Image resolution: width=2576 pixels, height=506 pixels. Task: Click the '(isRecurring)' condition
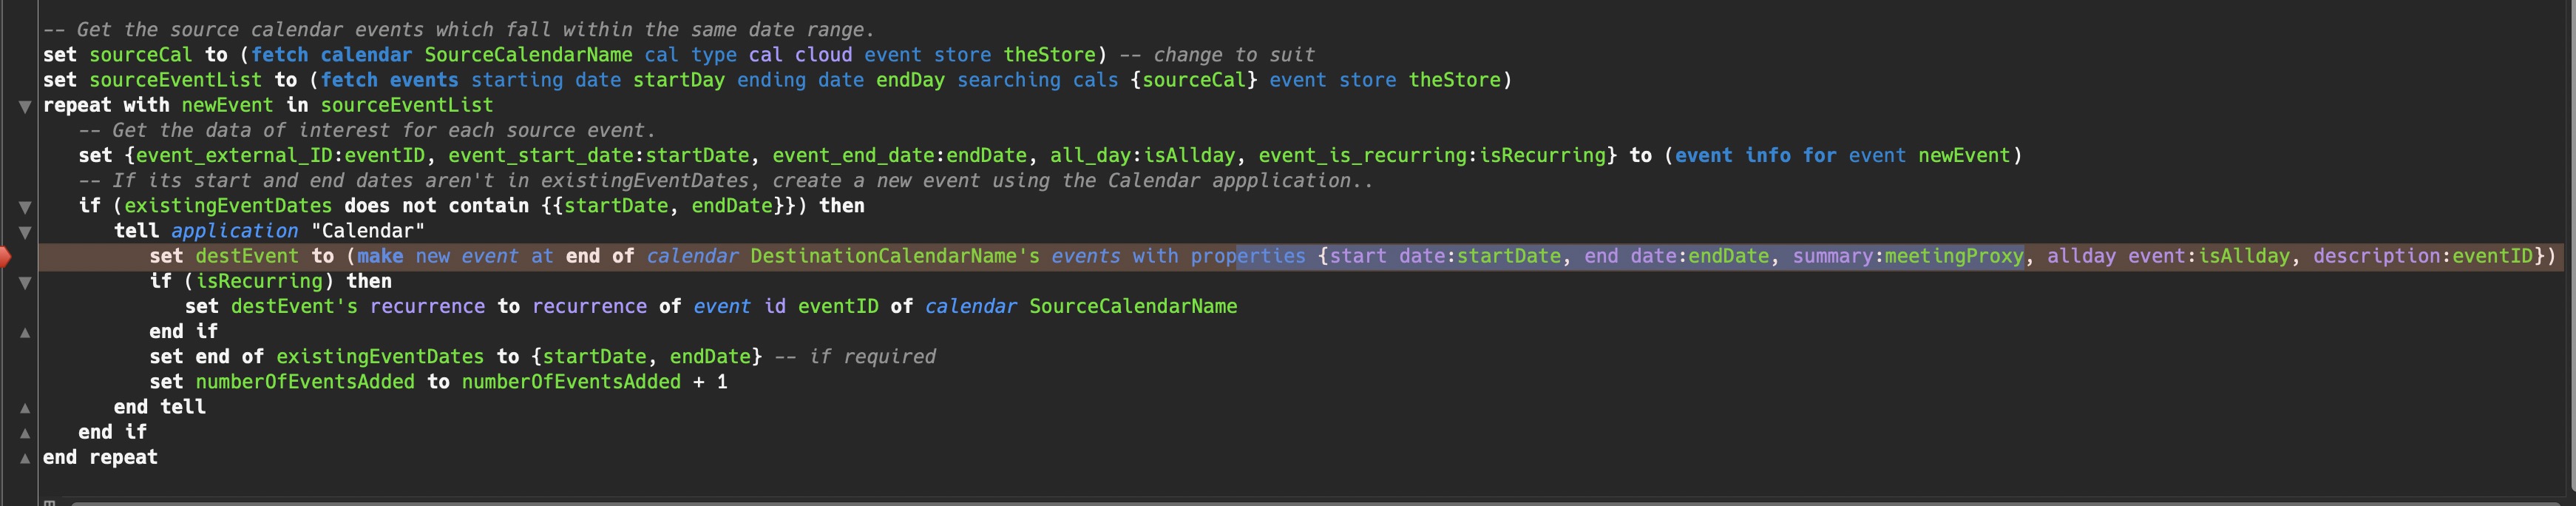coord(259,282)
